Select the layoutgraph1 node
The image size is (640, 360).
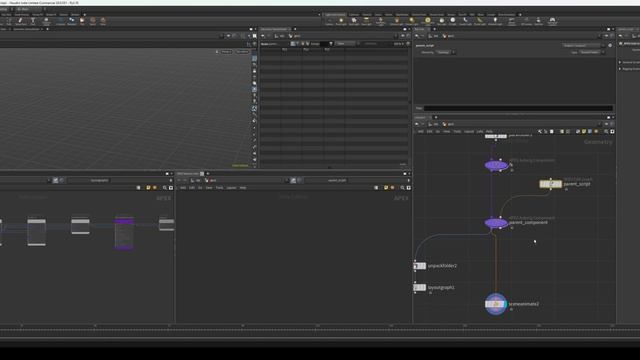[419, 288]
